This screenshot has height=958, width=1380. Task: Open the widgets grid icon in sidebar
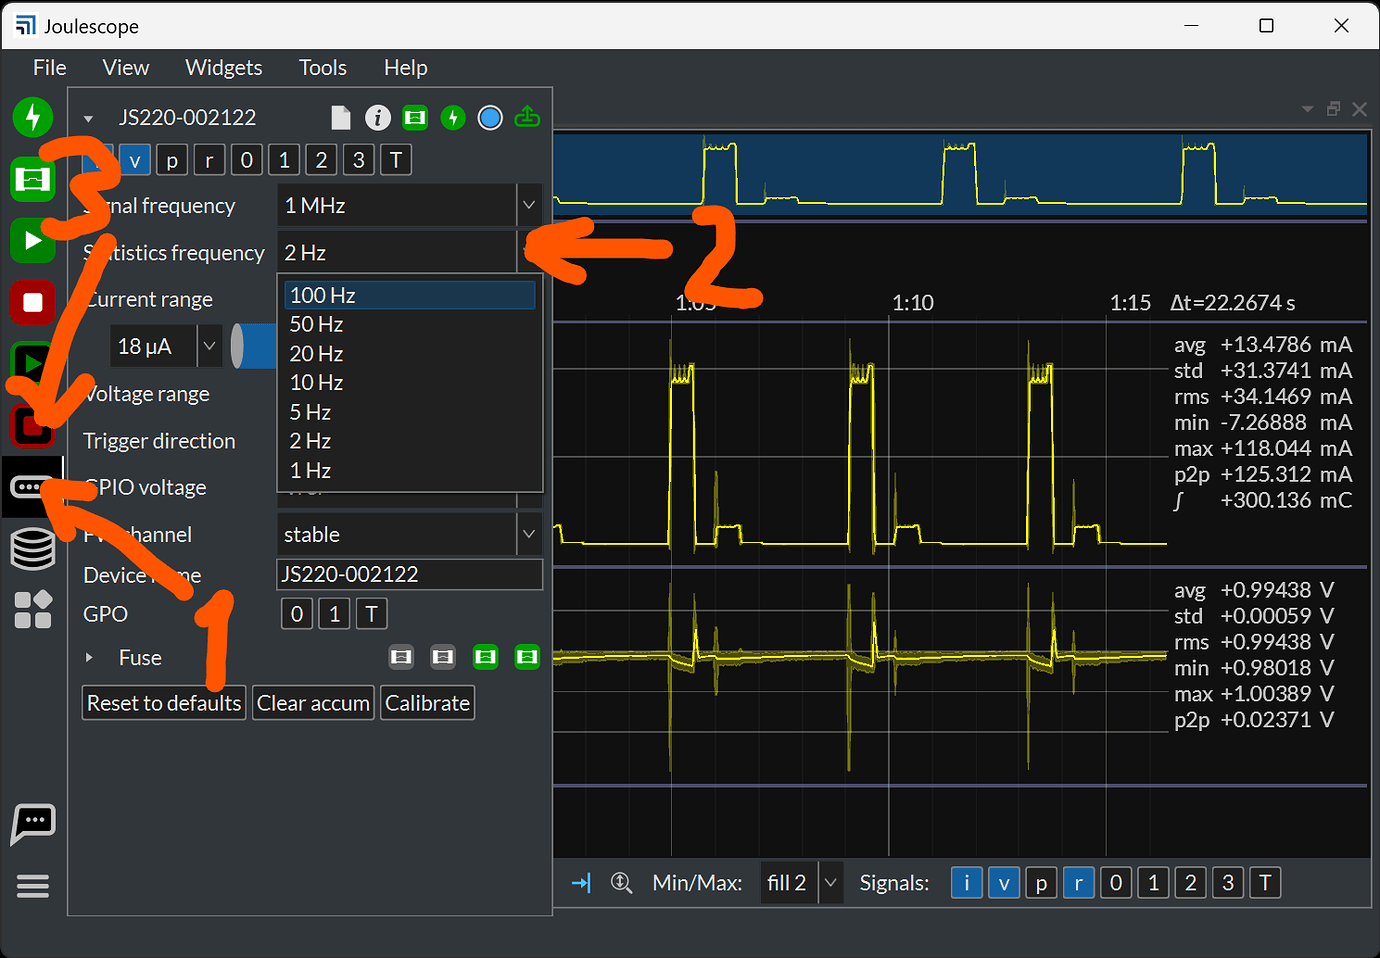coord(33,609)
